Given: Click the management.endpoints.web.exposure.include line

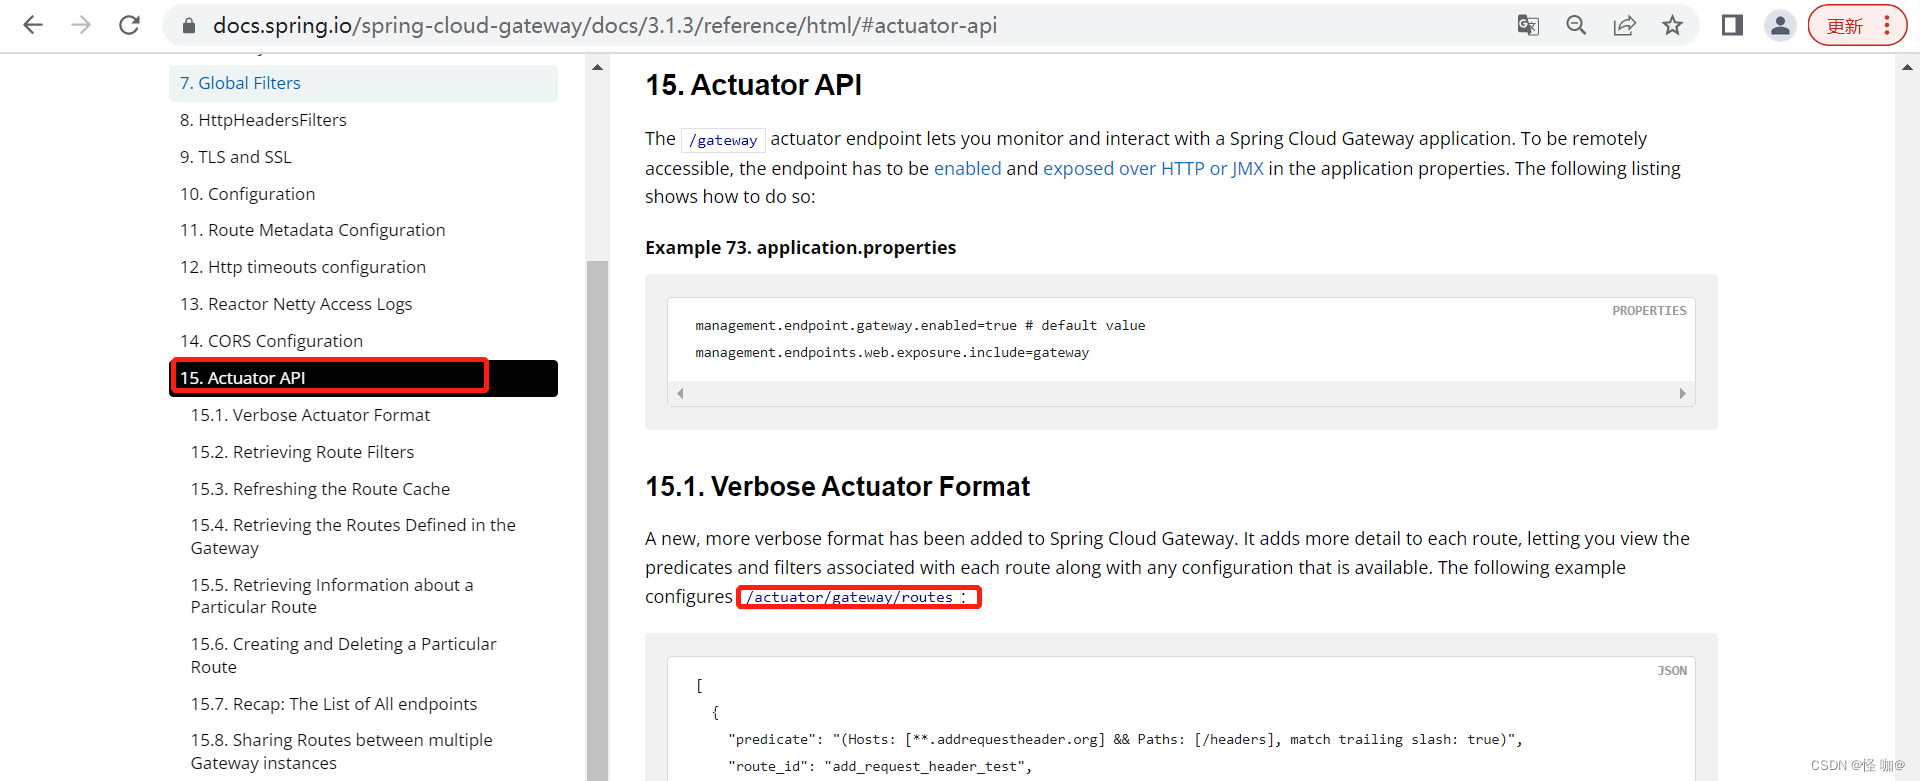Looking at the screenshot, I should coord(892,352).
